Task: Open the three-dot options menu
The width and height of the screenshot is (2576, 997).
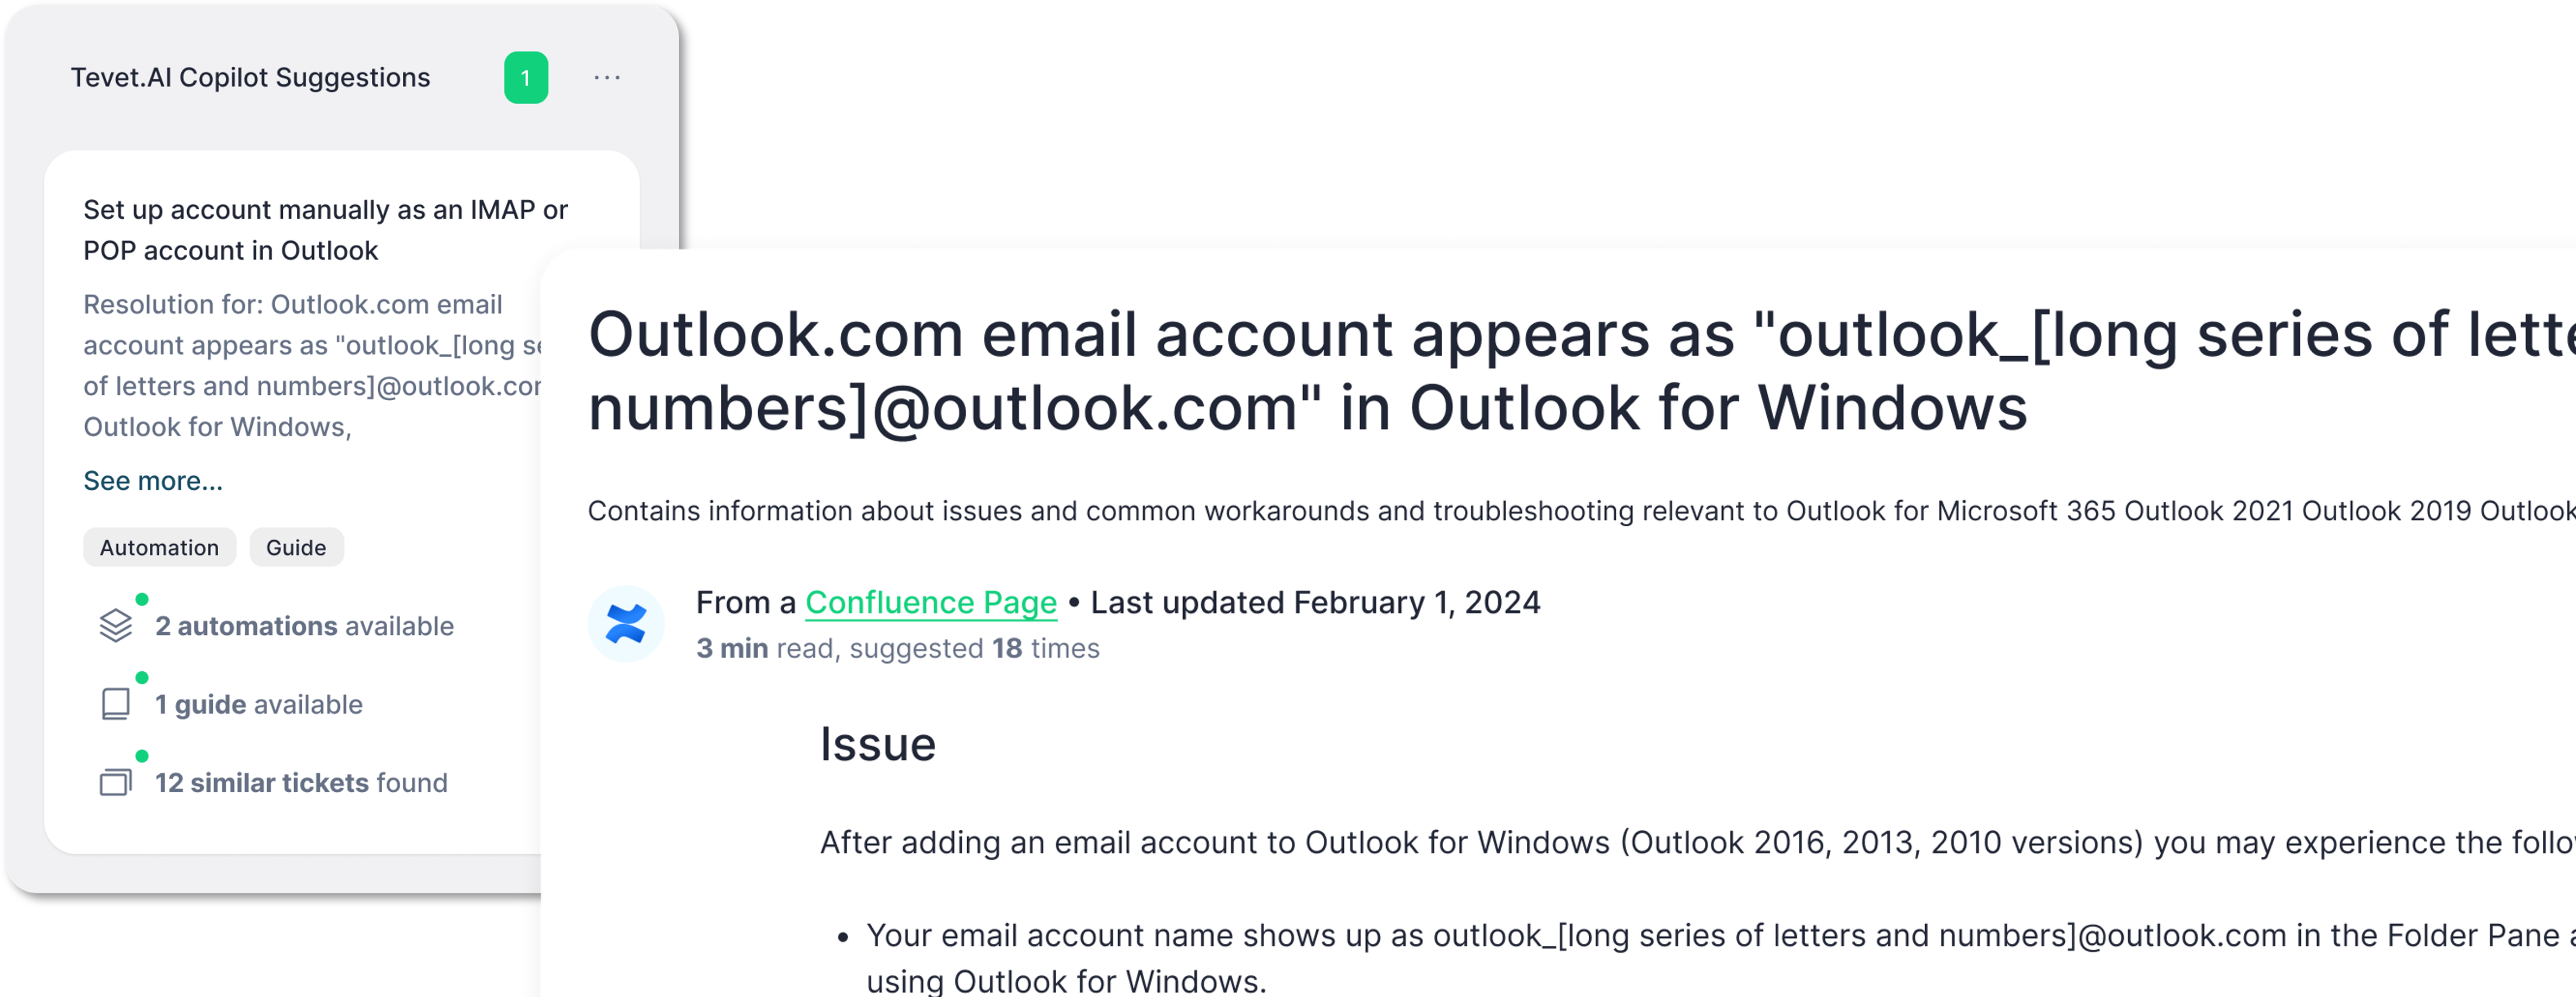Action: click(607, 78)
